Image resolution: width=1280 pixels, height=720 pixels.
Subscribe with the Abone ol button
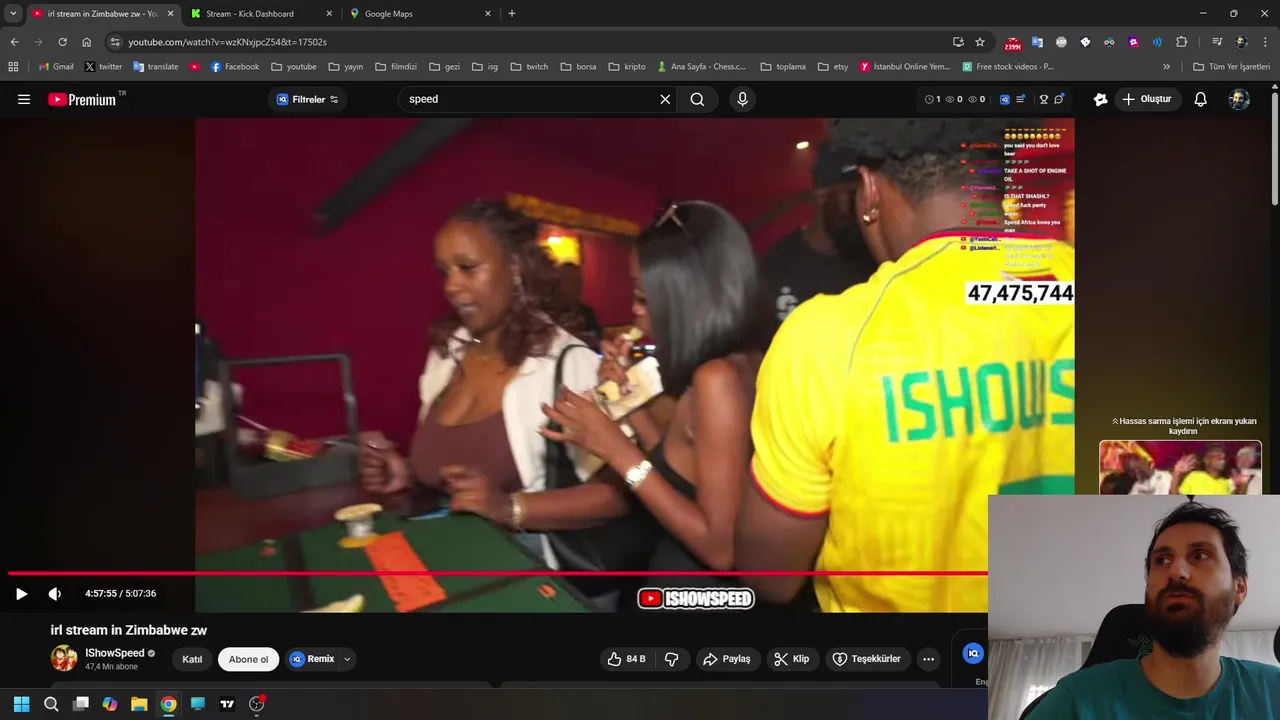point(248,659)
